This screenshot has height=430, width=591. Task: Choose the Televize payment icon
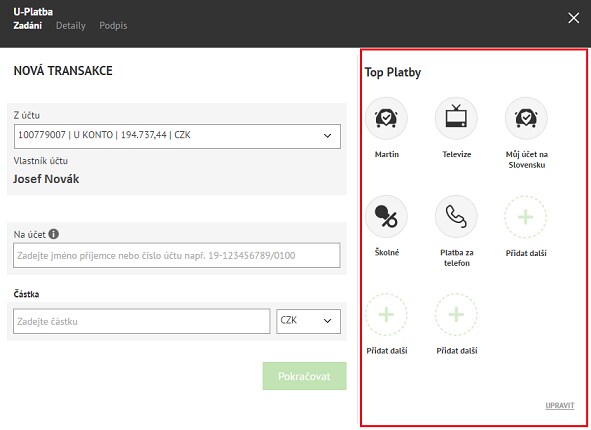(456, 118)
